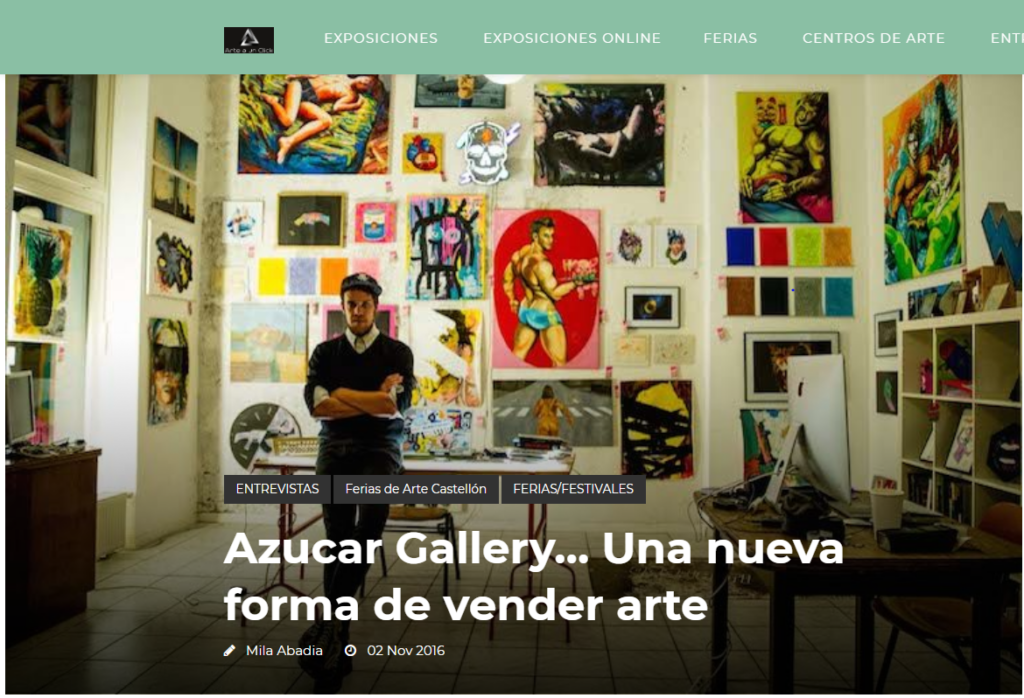Click the clock date icon

[351, 650]
